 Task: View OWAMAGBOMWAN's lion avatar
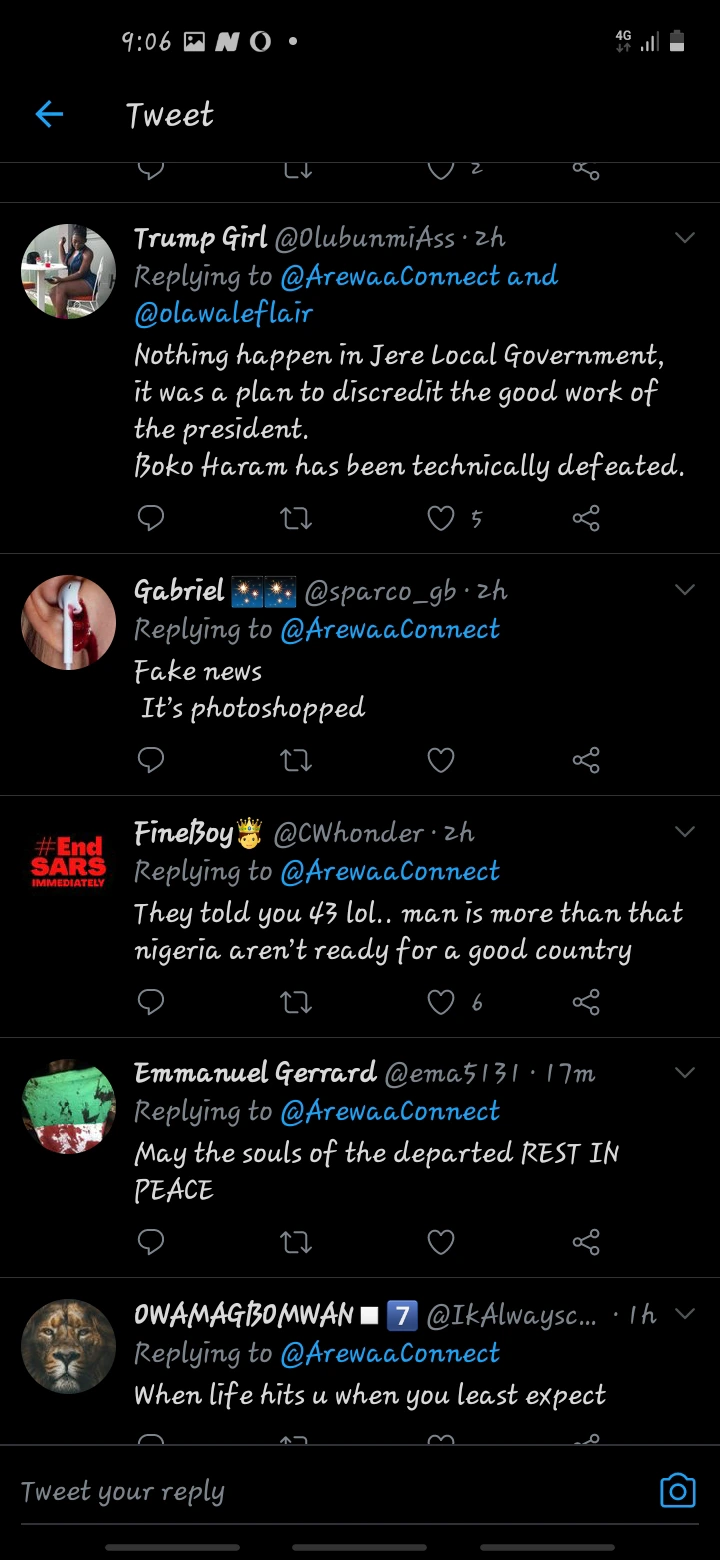point(68,1346)
